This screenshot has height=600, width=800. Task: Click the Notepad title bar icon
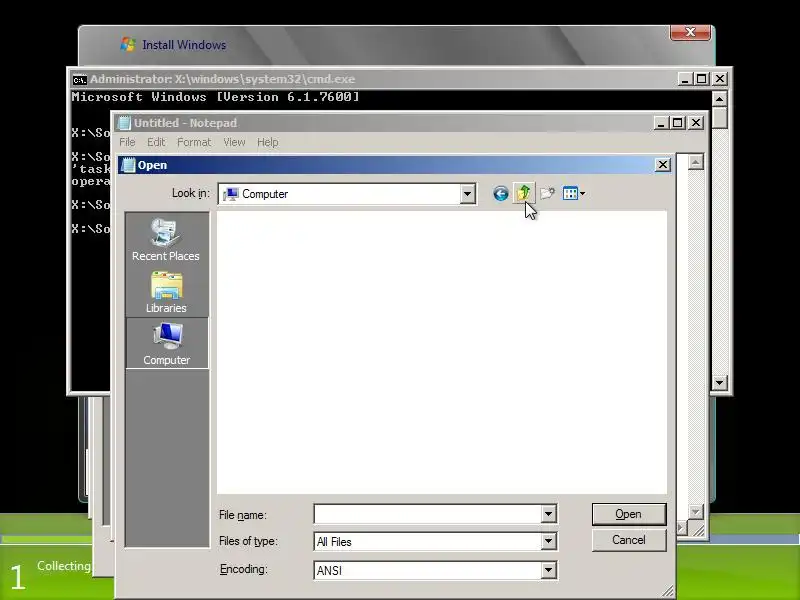[x=124, y=123]
